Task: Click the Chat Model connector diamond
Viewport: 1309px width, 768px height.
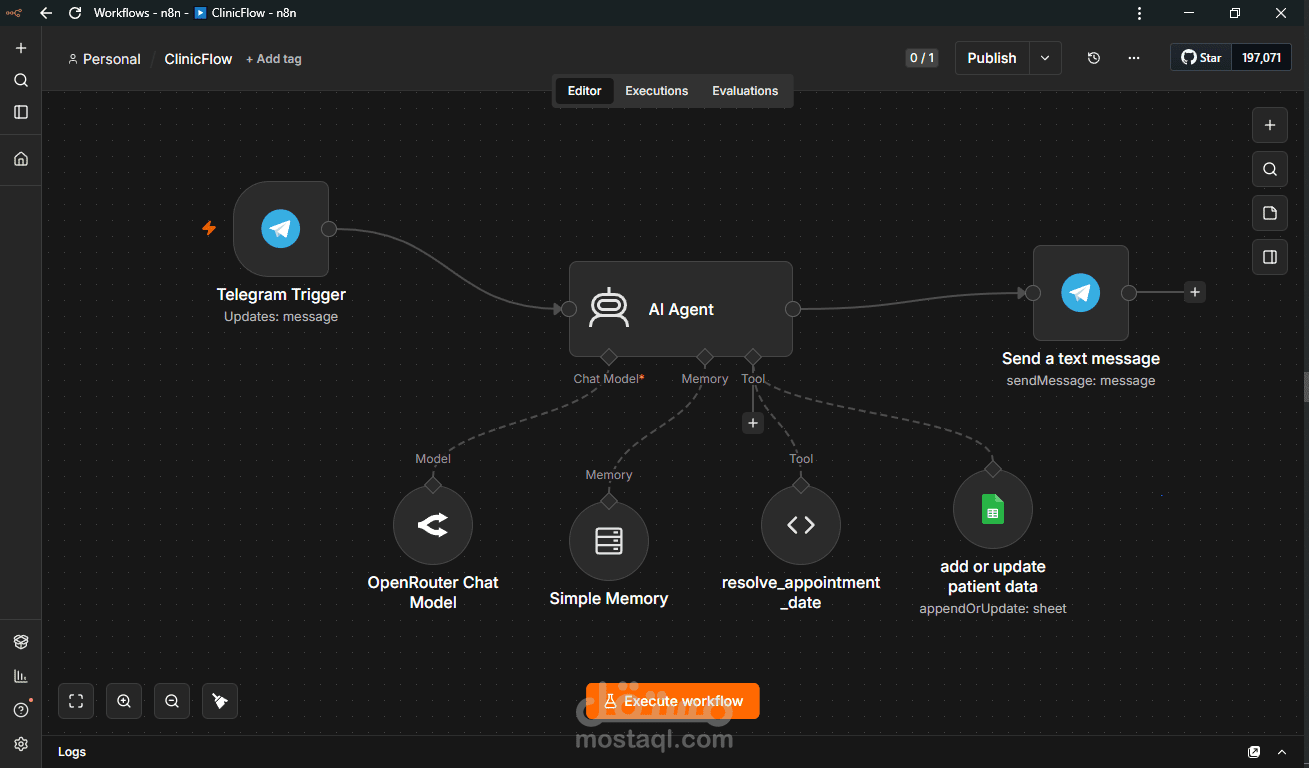Action: (x=608, y=357)
